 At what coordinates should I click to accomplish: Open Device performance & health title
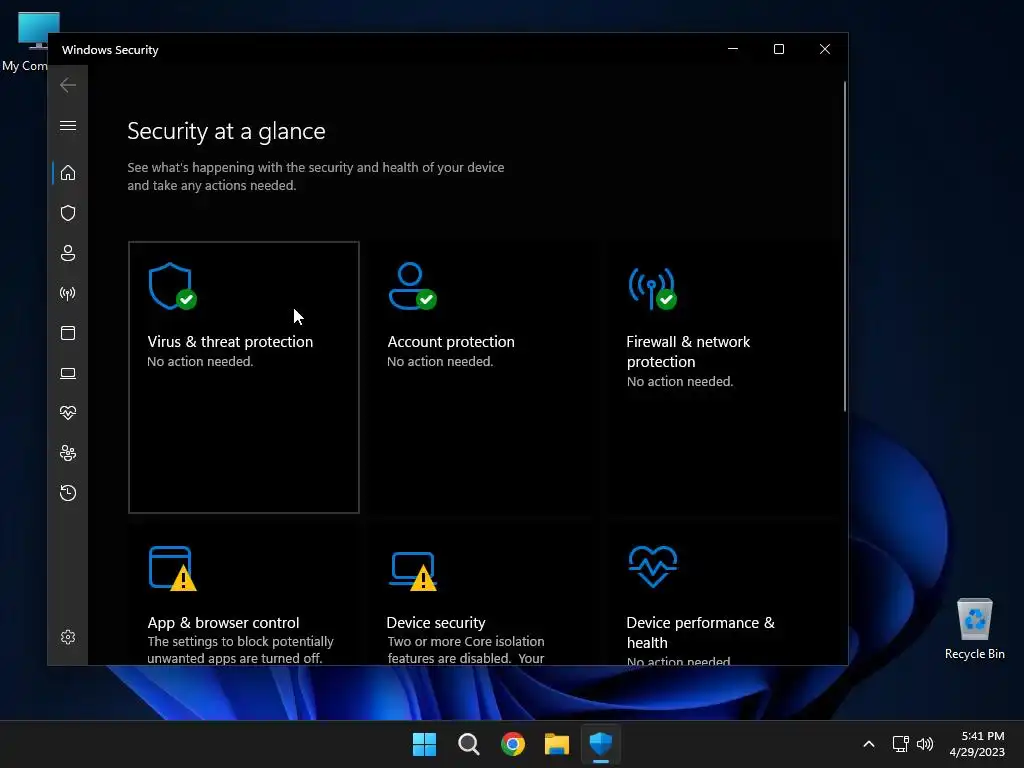(700, 632)
